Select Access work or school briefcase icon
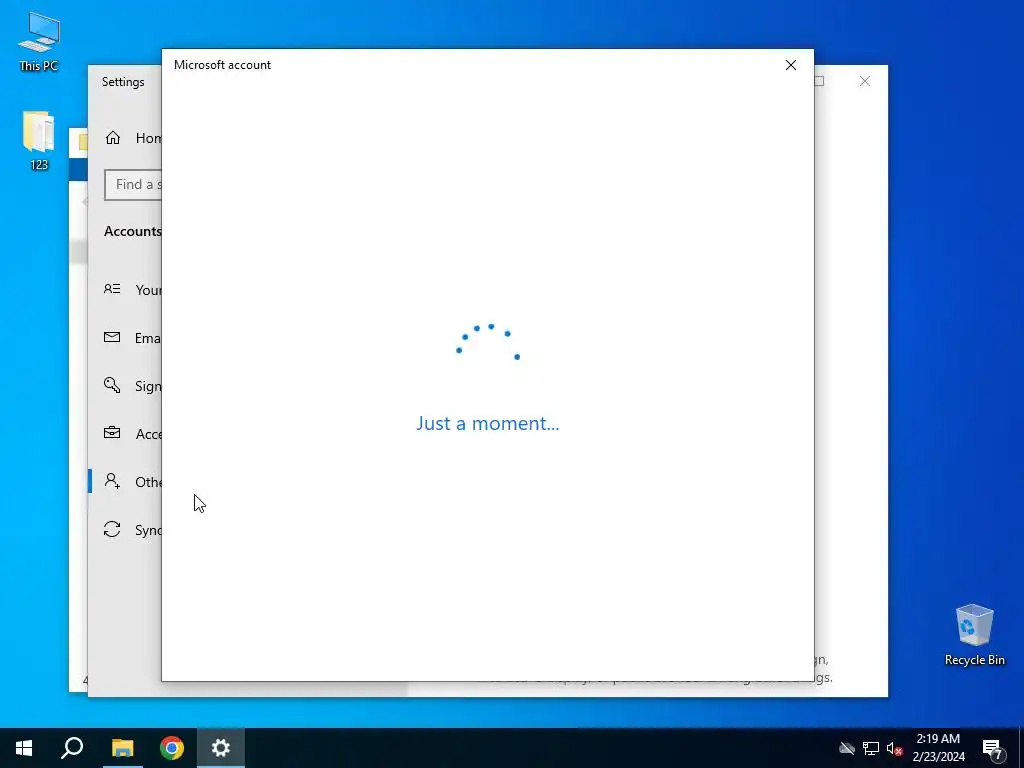Viewport: 1024px width, 768px height. pos(112,433)
